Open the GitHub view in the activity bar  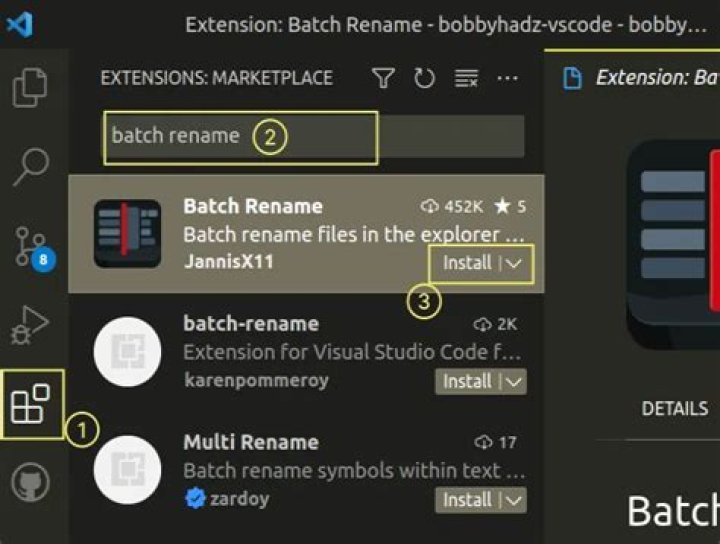point(30,482)
